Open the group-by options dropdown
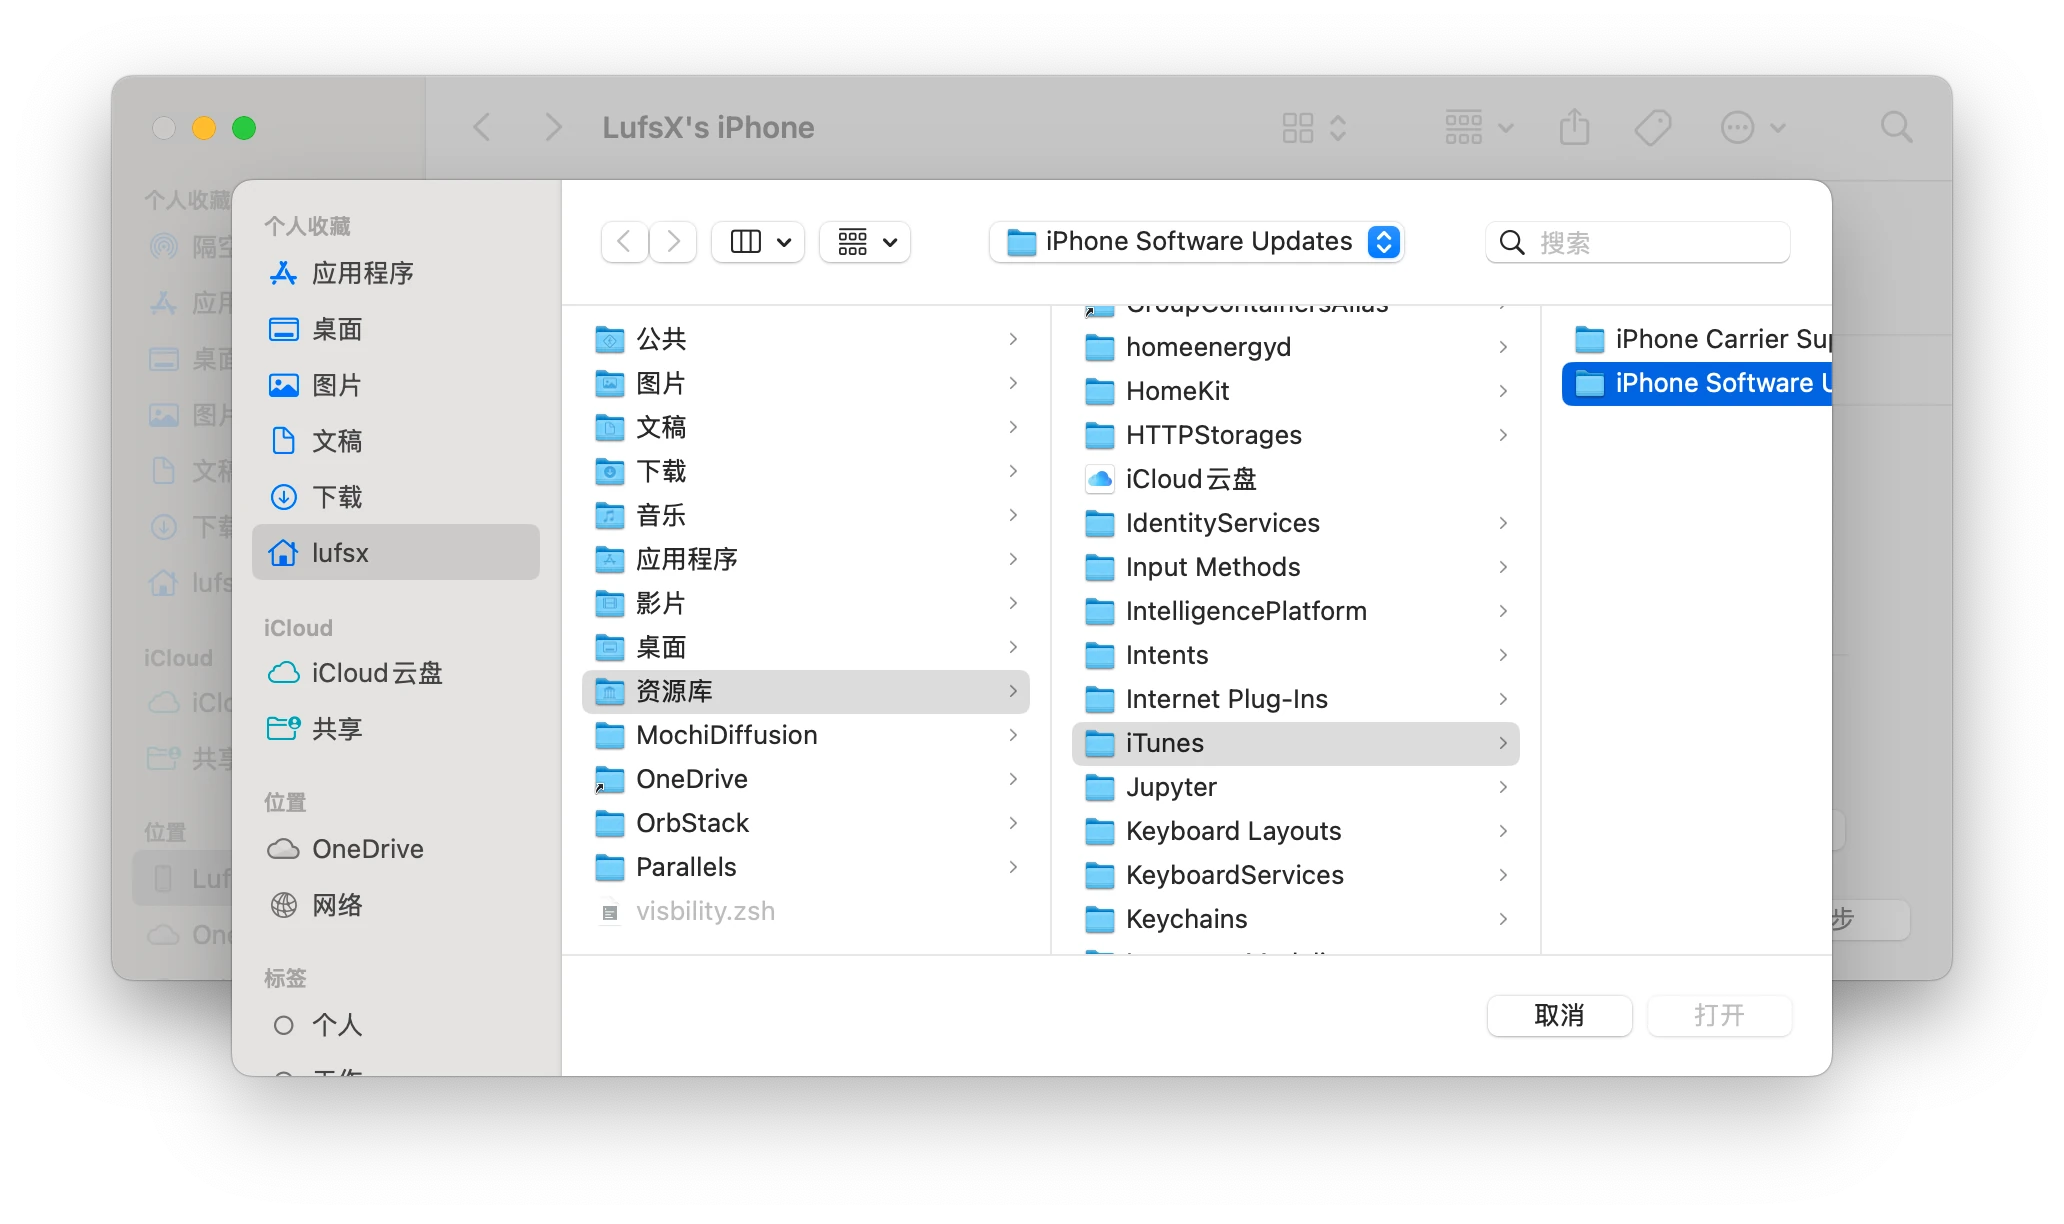The height and width of the screenshot is (1224, 2064). pos(865,242)
